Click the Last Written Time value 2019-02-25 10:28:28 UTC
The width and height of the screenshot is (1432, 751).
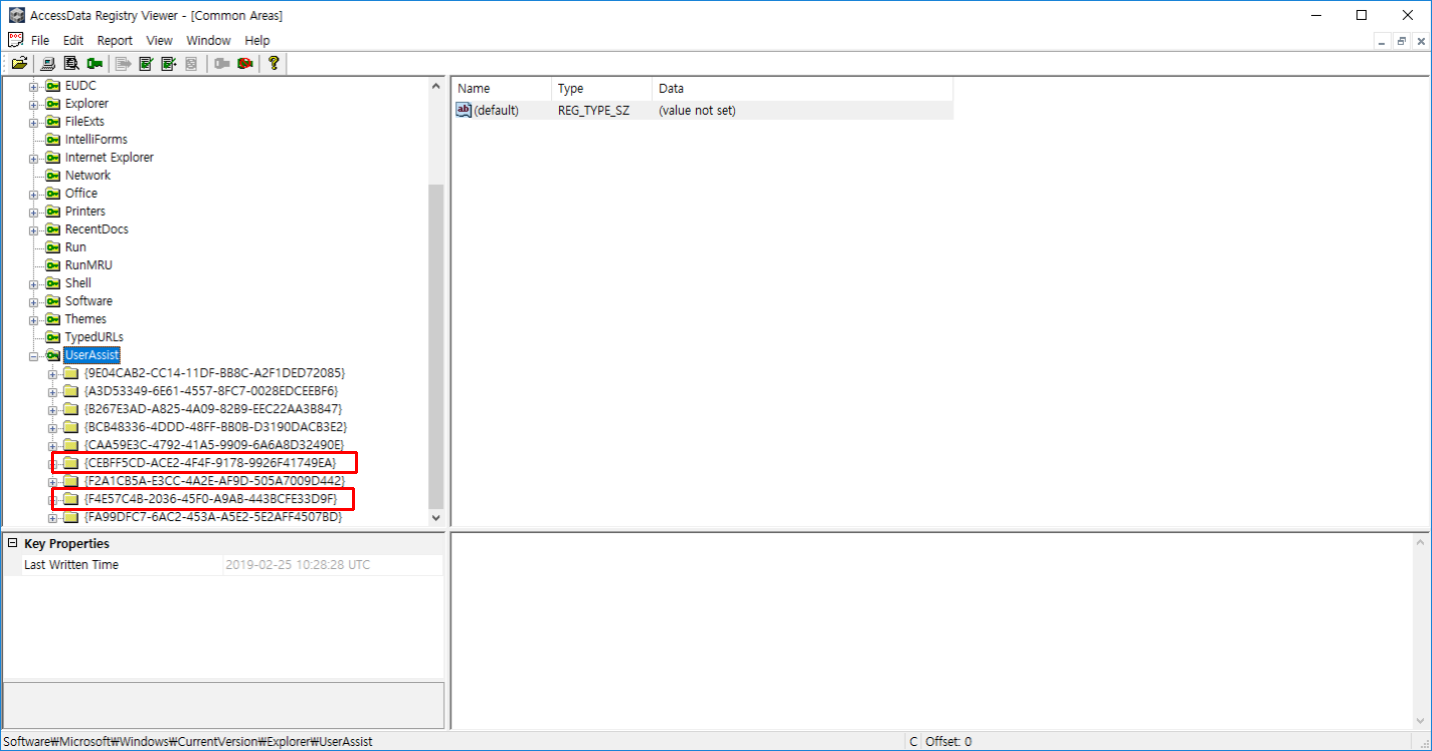(298, 565)
